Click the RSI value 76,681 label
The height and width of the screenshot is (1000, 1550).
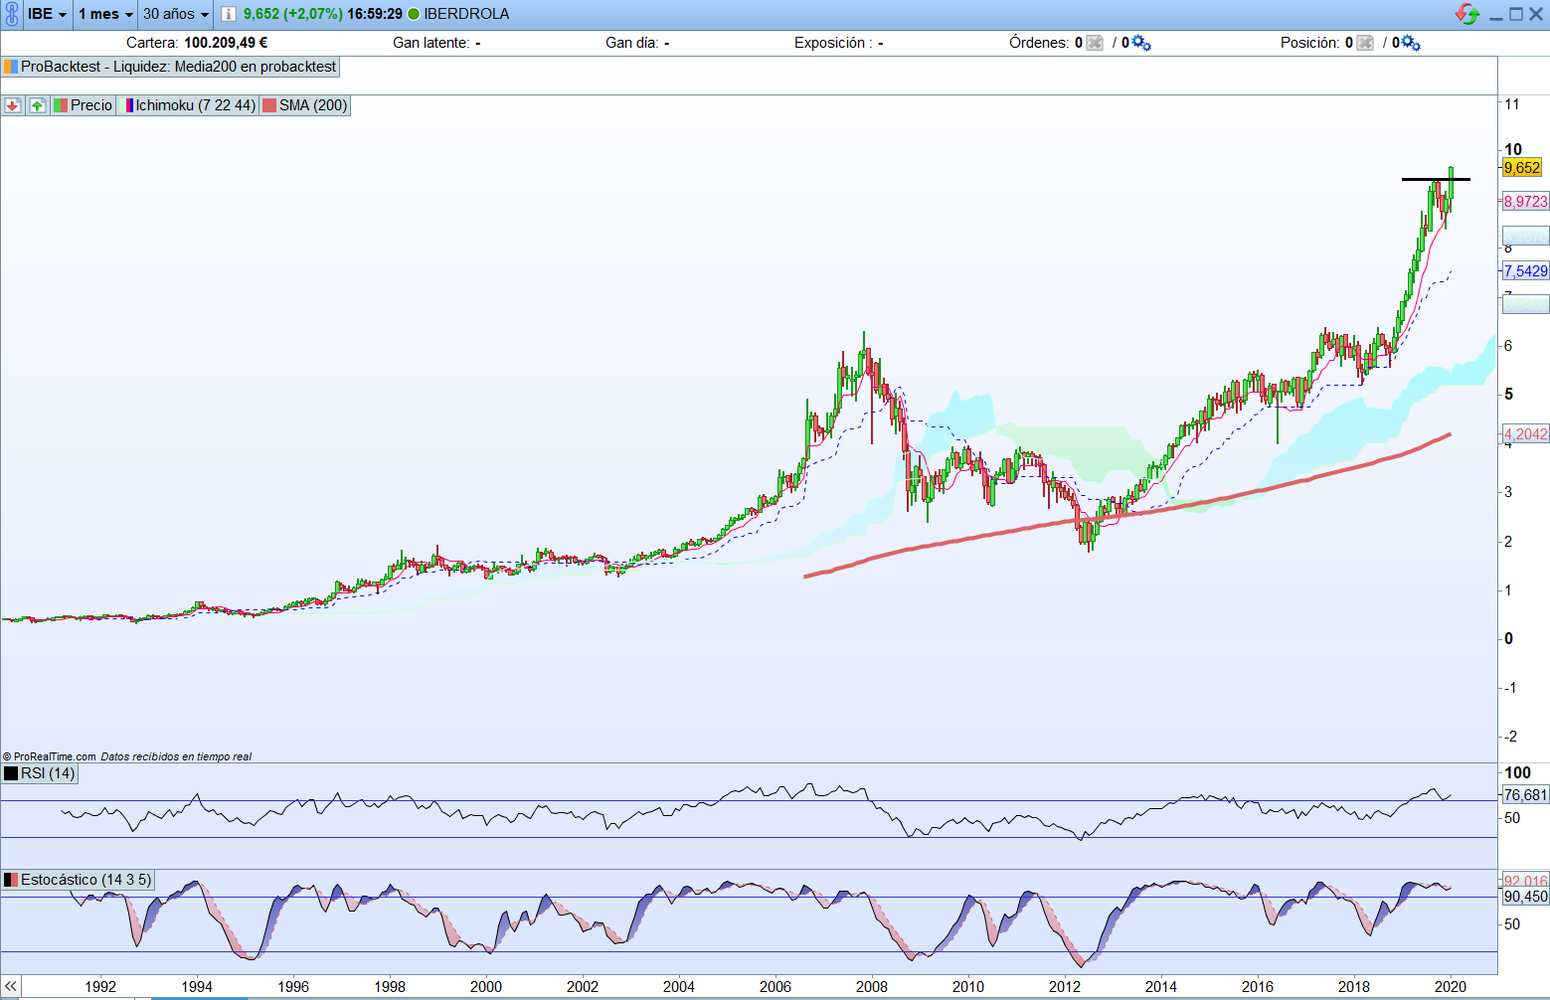(1526, 795)
